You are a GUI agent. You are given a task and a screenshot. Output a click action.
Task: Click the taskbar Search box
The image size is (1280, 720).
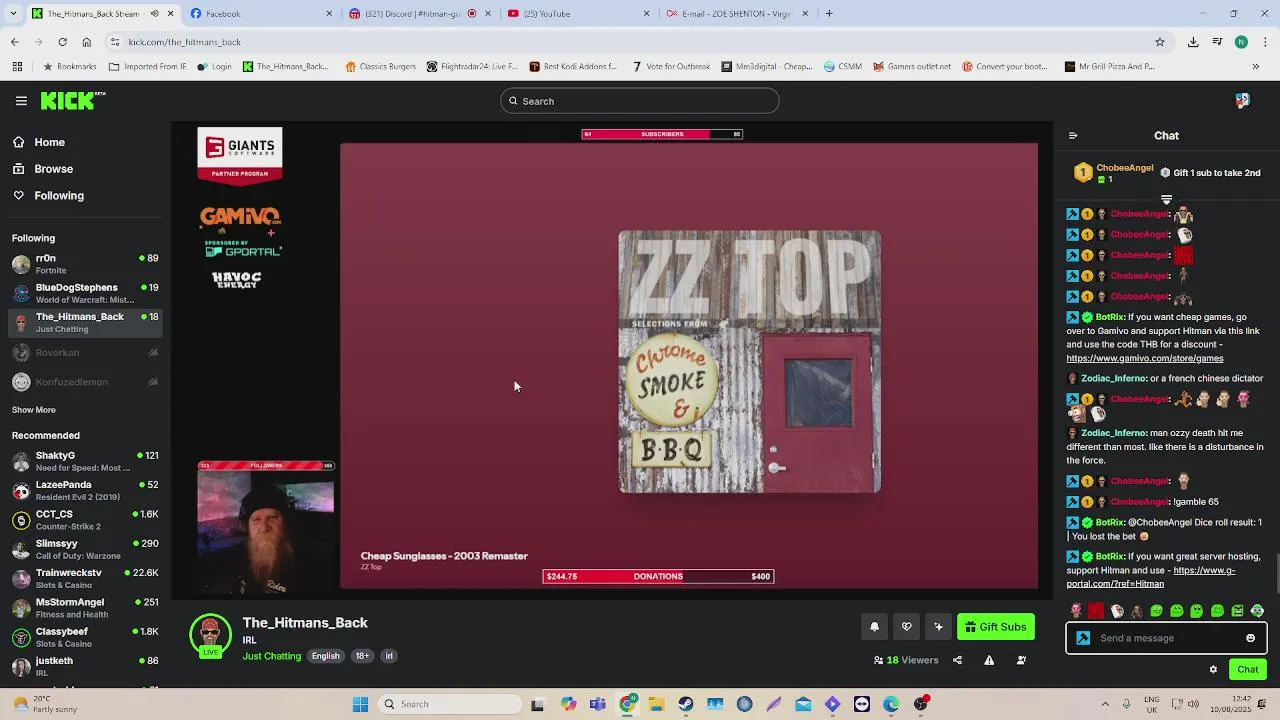click(451, 704)
